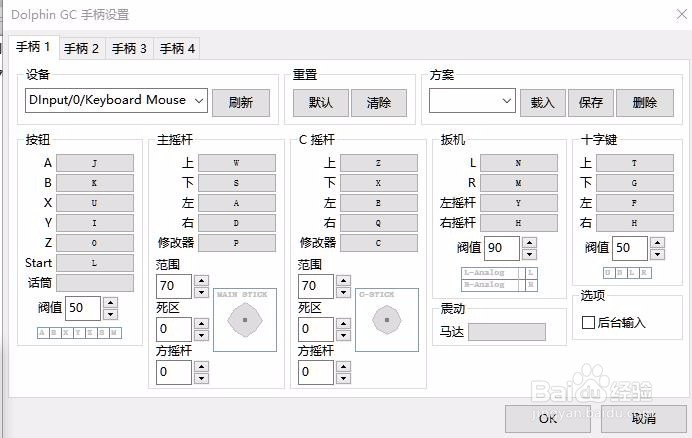
Task: Click the 保存 save profile button
Action: 590,103
